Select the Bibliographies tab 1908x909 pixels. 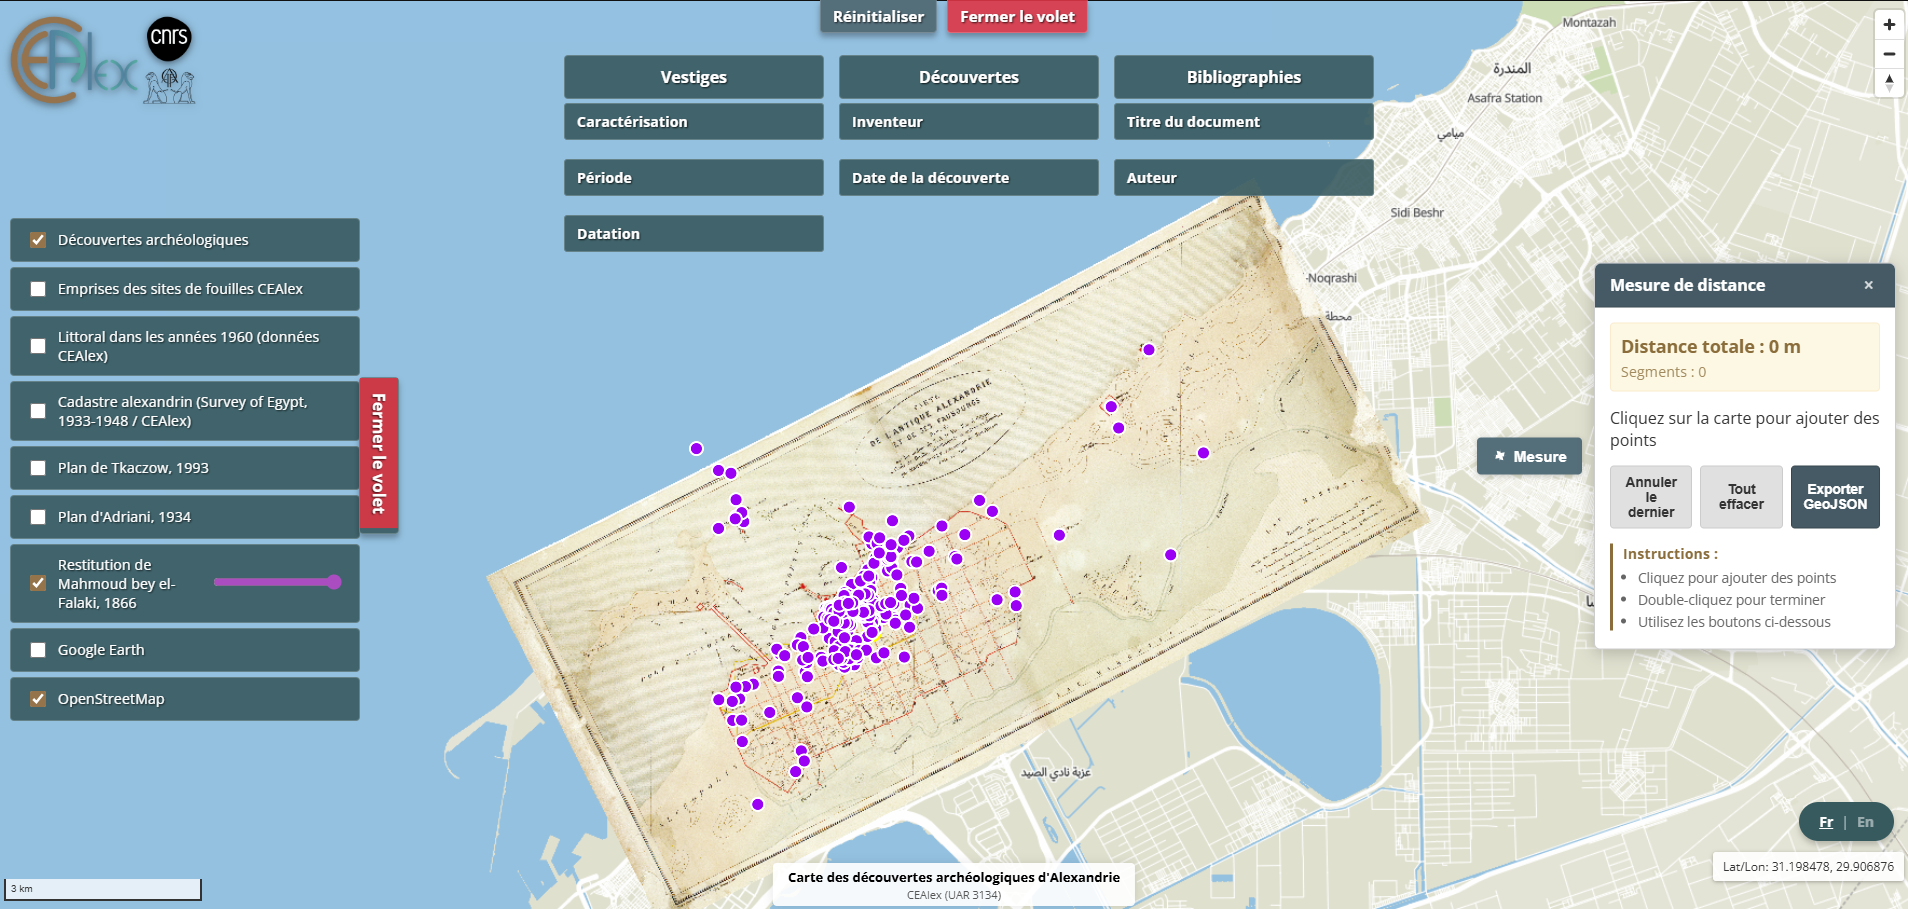tap(1243, 77)
